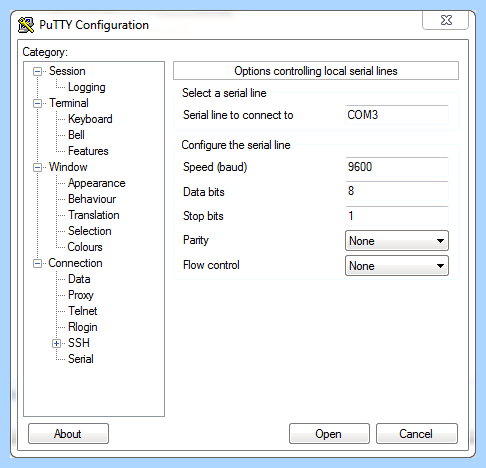Image resolution: width=486 pixels, height=468 pixels.
Task: Select the Logging category
Action: pyautogui.click(x=87, y=87)
